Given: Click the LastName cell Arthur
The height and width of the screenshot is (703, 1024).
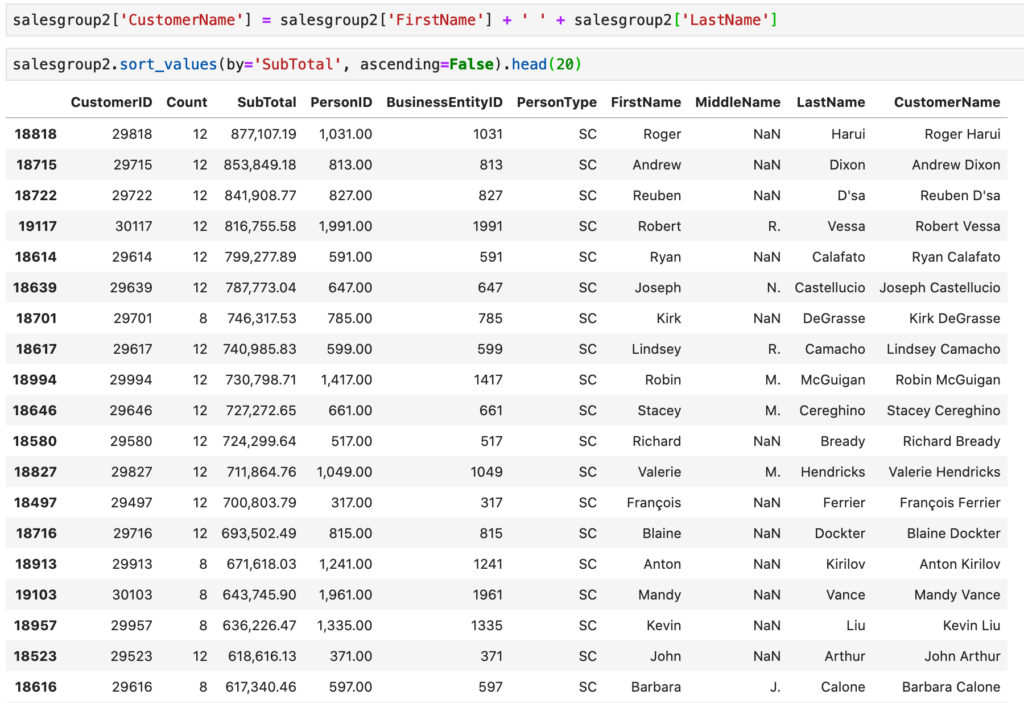Looking at the screenshot, I should click(x=844, y=656).
